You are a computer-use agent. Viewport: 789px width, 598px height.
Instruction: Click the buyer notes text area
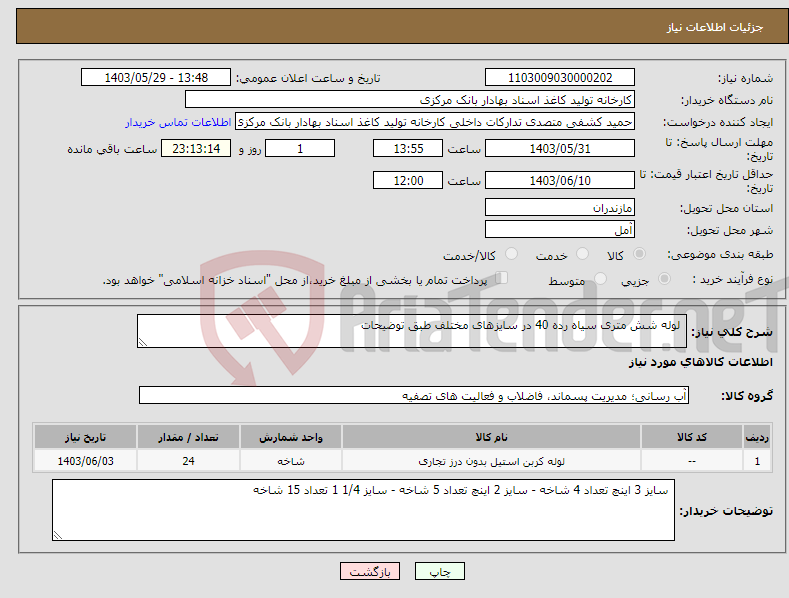pyautogui.click(x=363, y=510)
